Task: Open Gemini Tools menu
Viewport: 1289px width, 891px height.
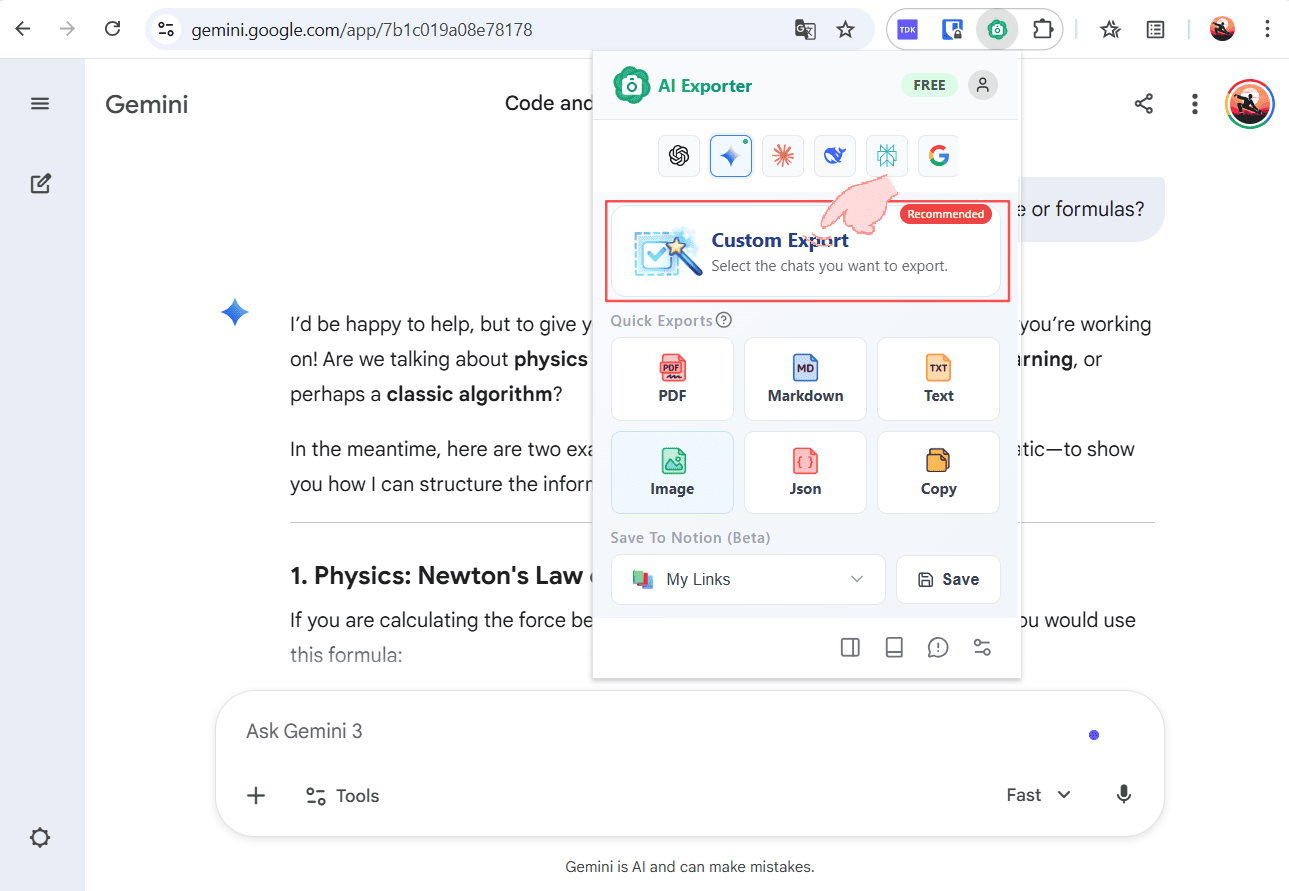Action: 342,796
